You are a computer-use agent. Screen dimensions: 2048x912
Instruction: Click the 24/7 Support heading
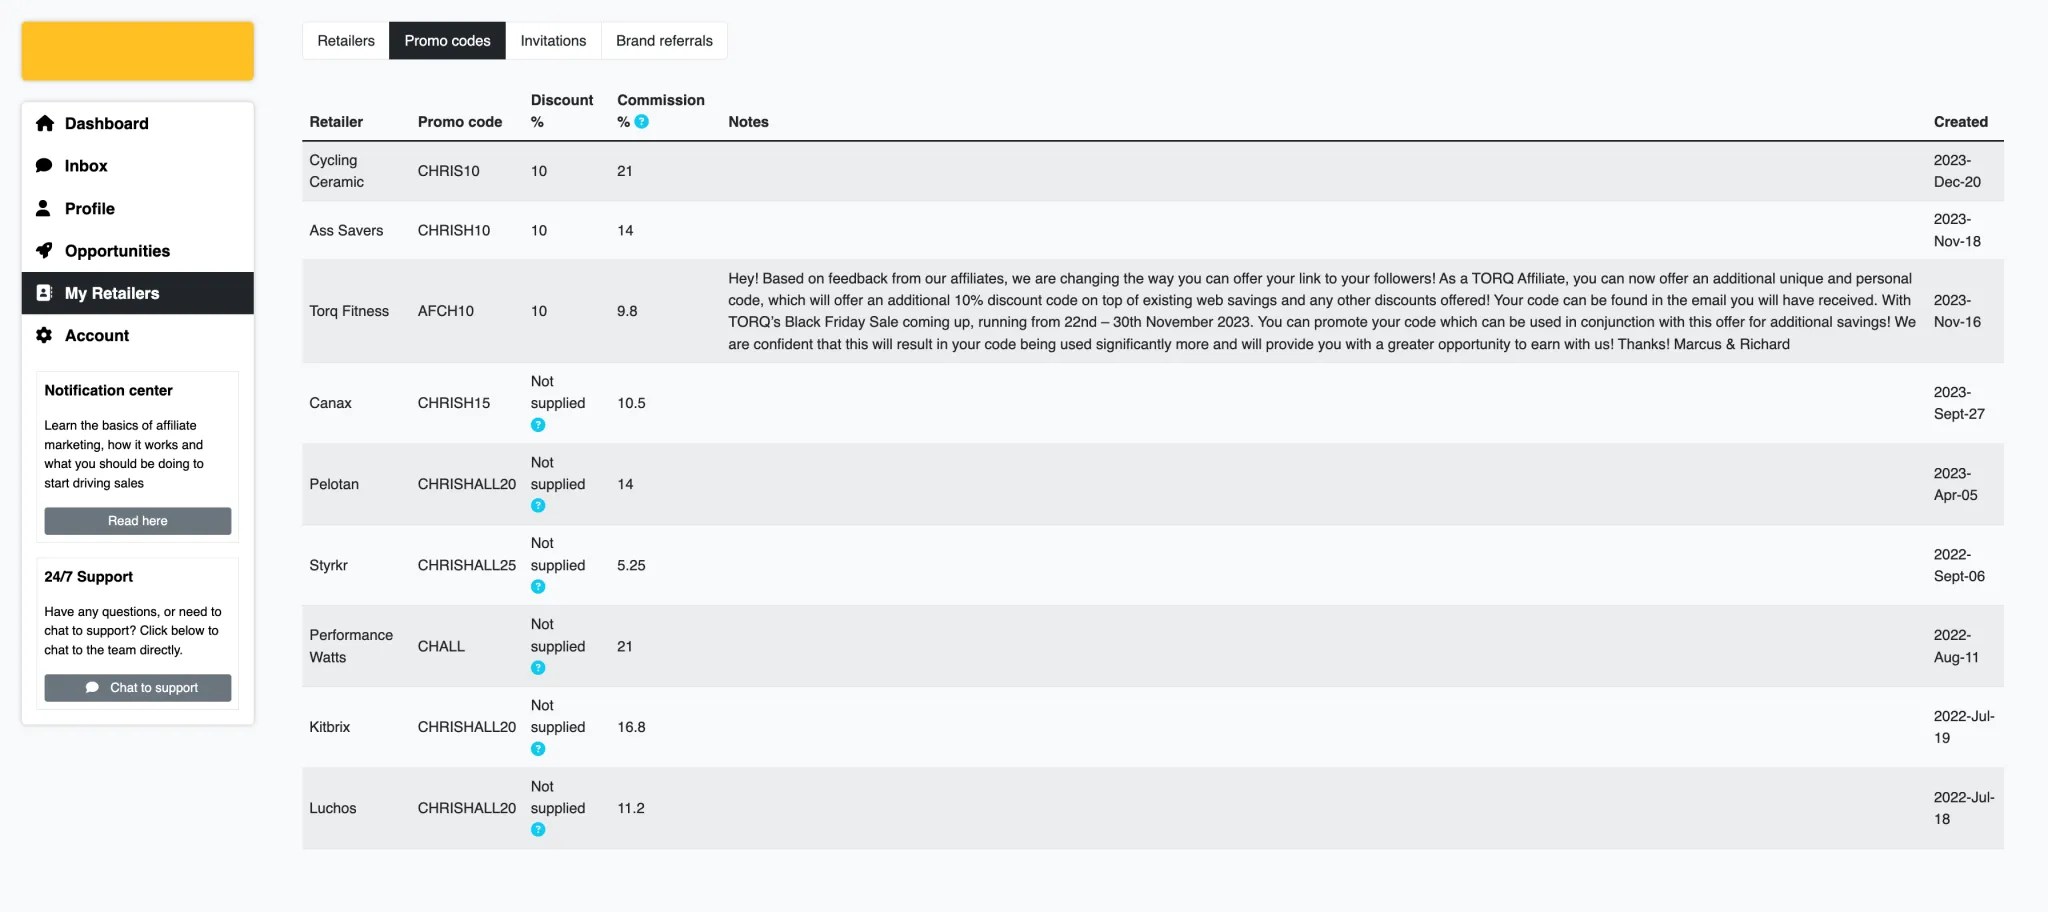(x=88, y=577)
